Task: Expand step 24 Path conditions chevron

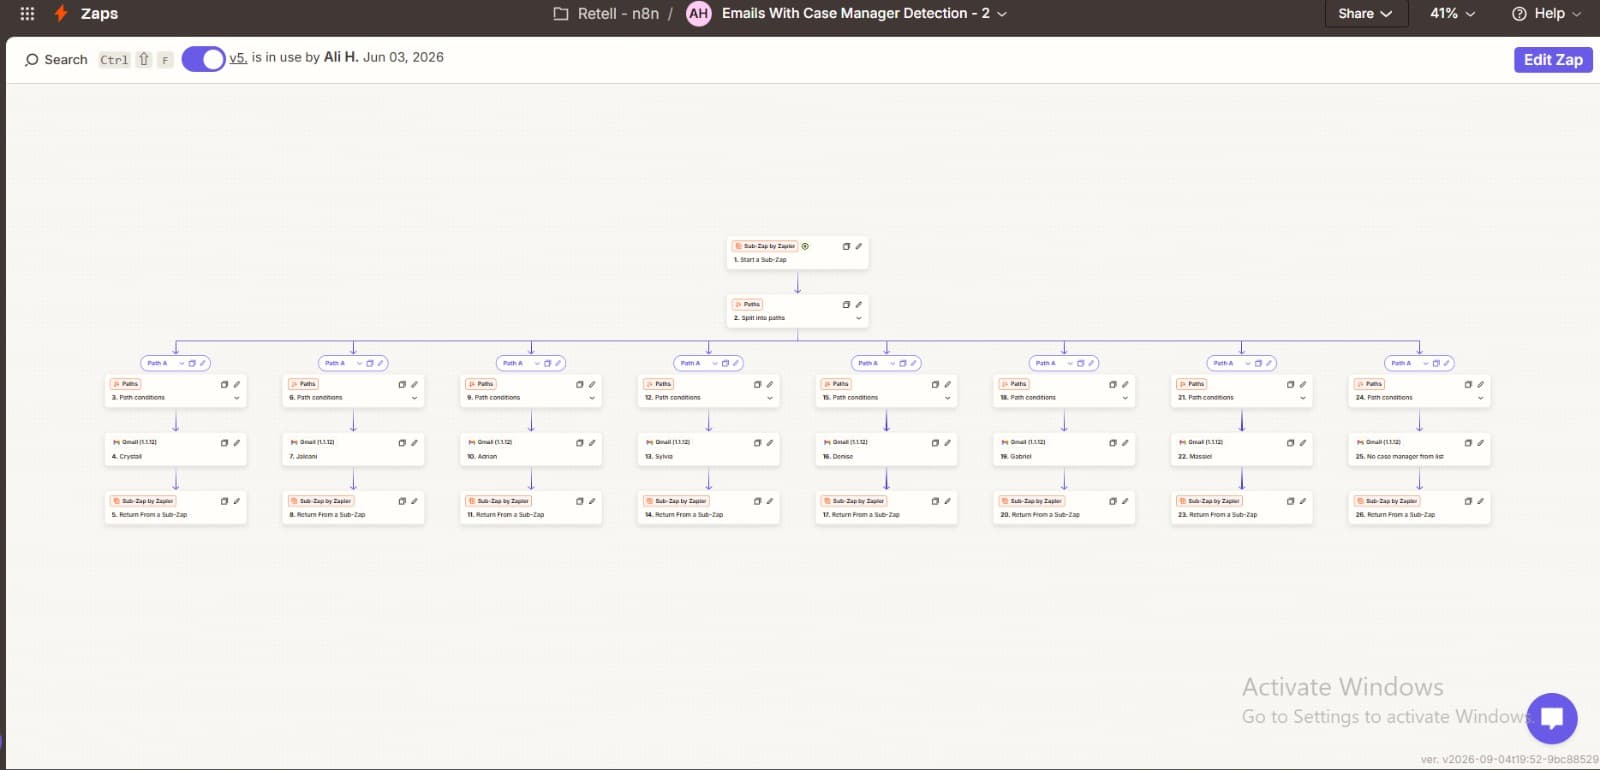Action: click(1480, 398)
